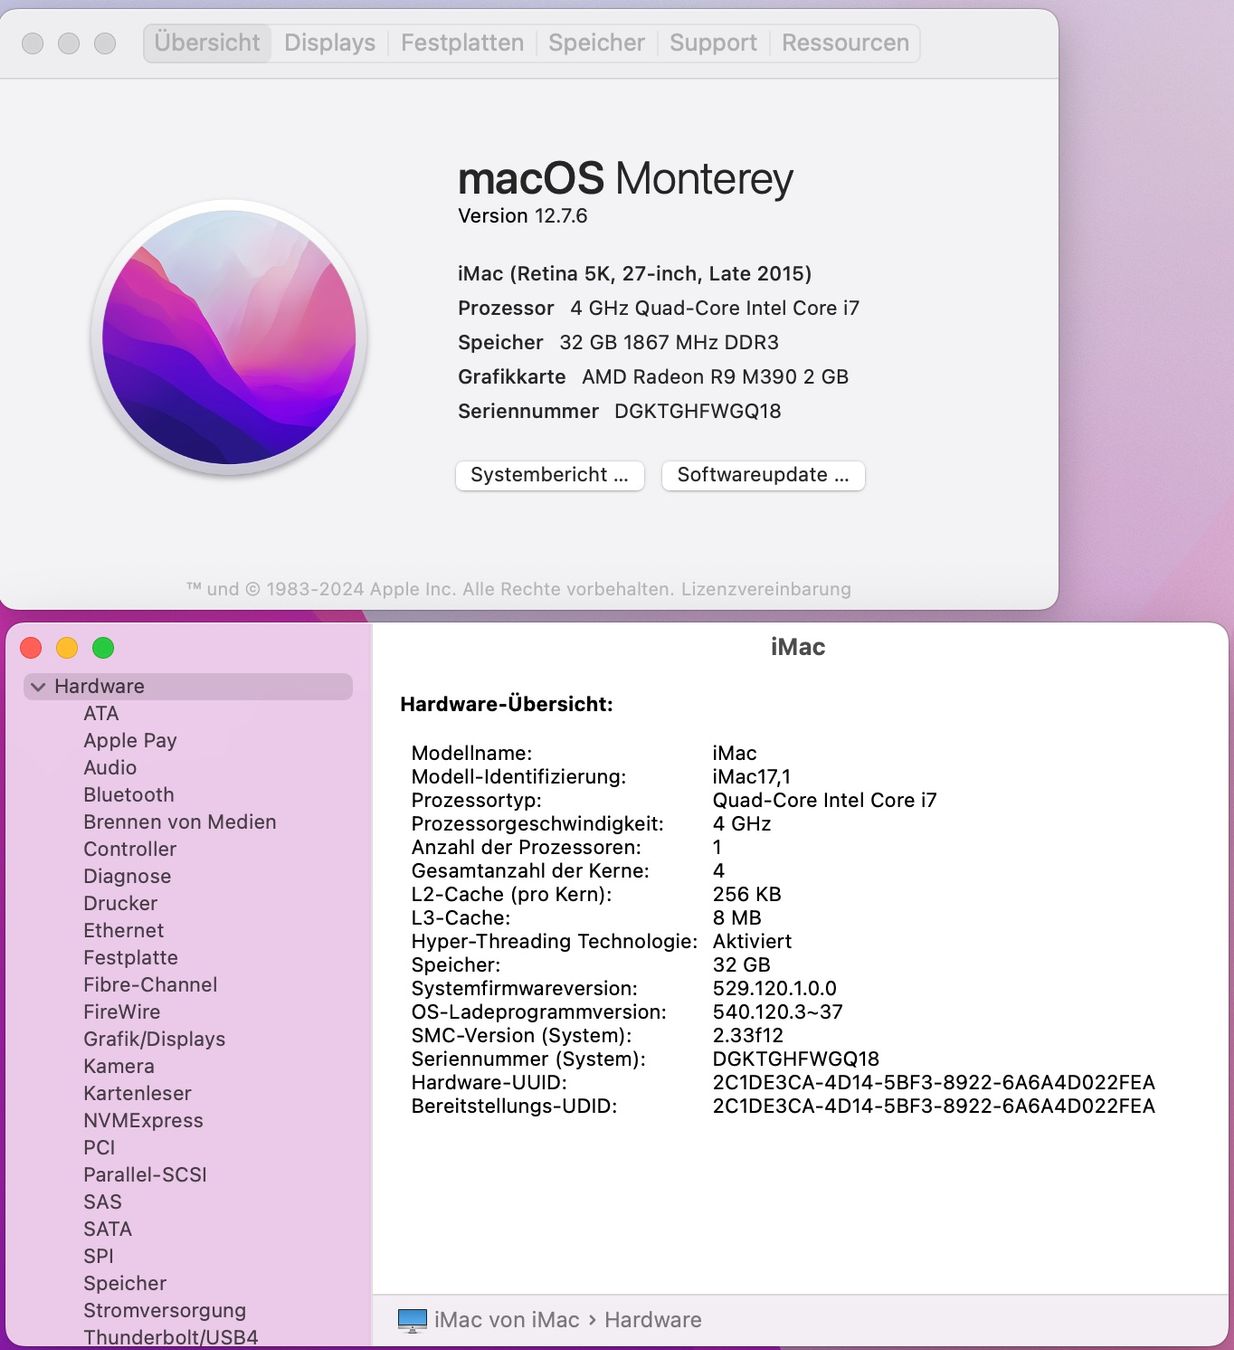Screen dimensions: 1234x1350
Task: Click 'iMac (Retina 5K, 27-inch, Late 2015)' text
Action: (635, 274)
